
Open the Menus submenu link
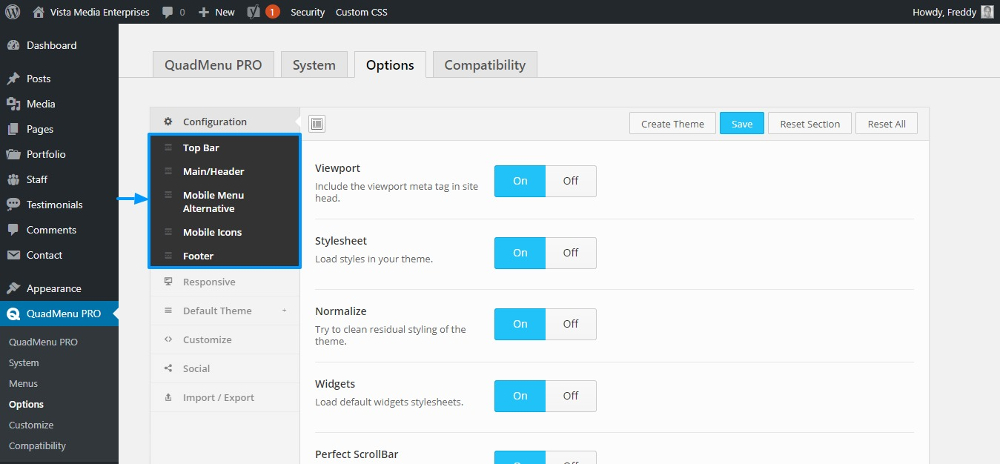23,384
